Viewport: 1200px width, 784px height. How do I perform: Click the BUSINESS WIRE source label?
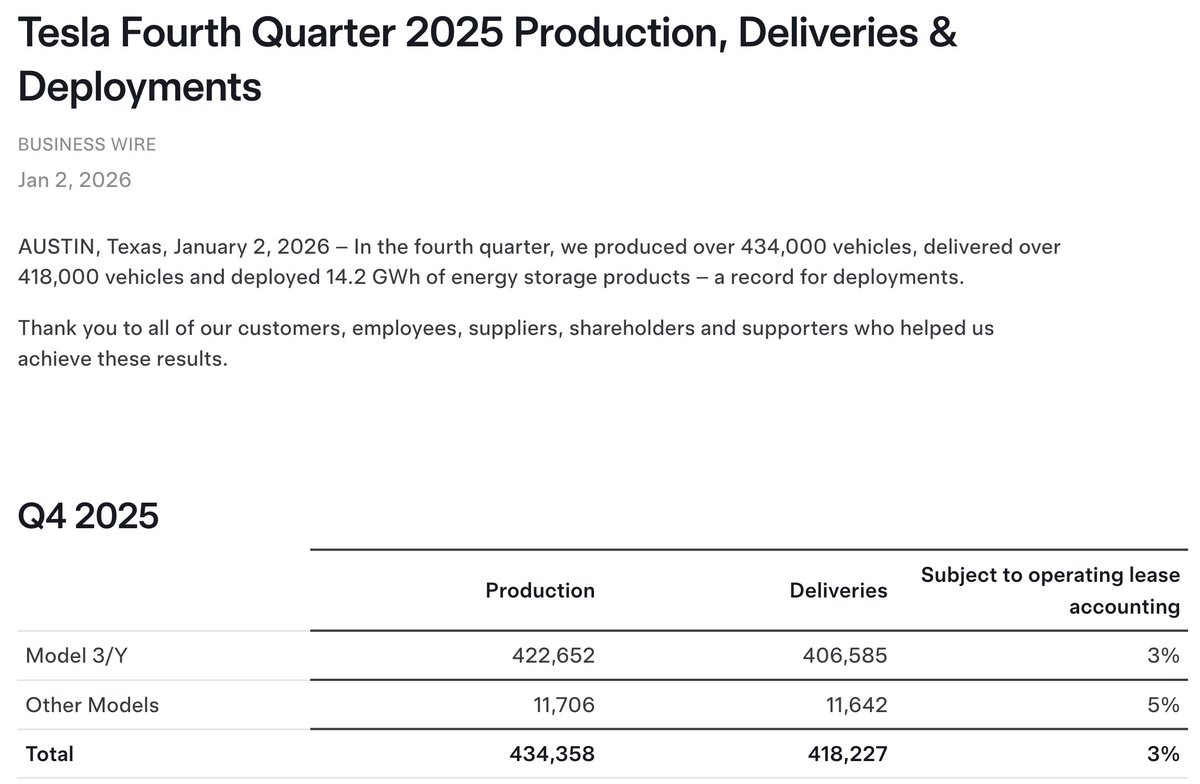point(87,144)
